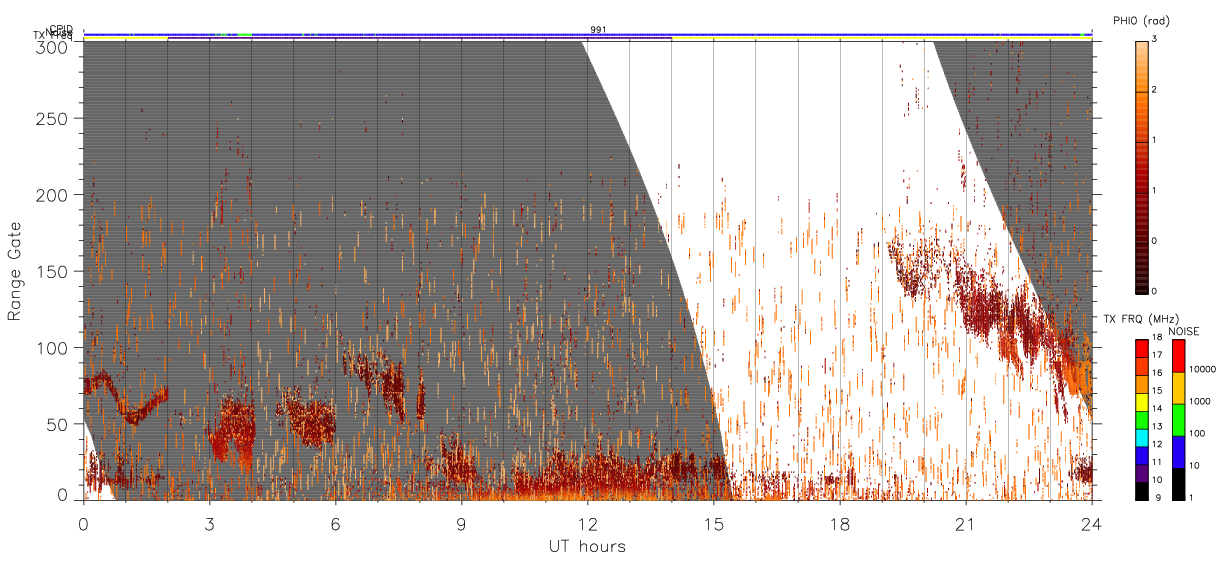Screen dimensions: 1228x567
Task: Click the '9' label in TX FRQ legend
Action: 1158,497
